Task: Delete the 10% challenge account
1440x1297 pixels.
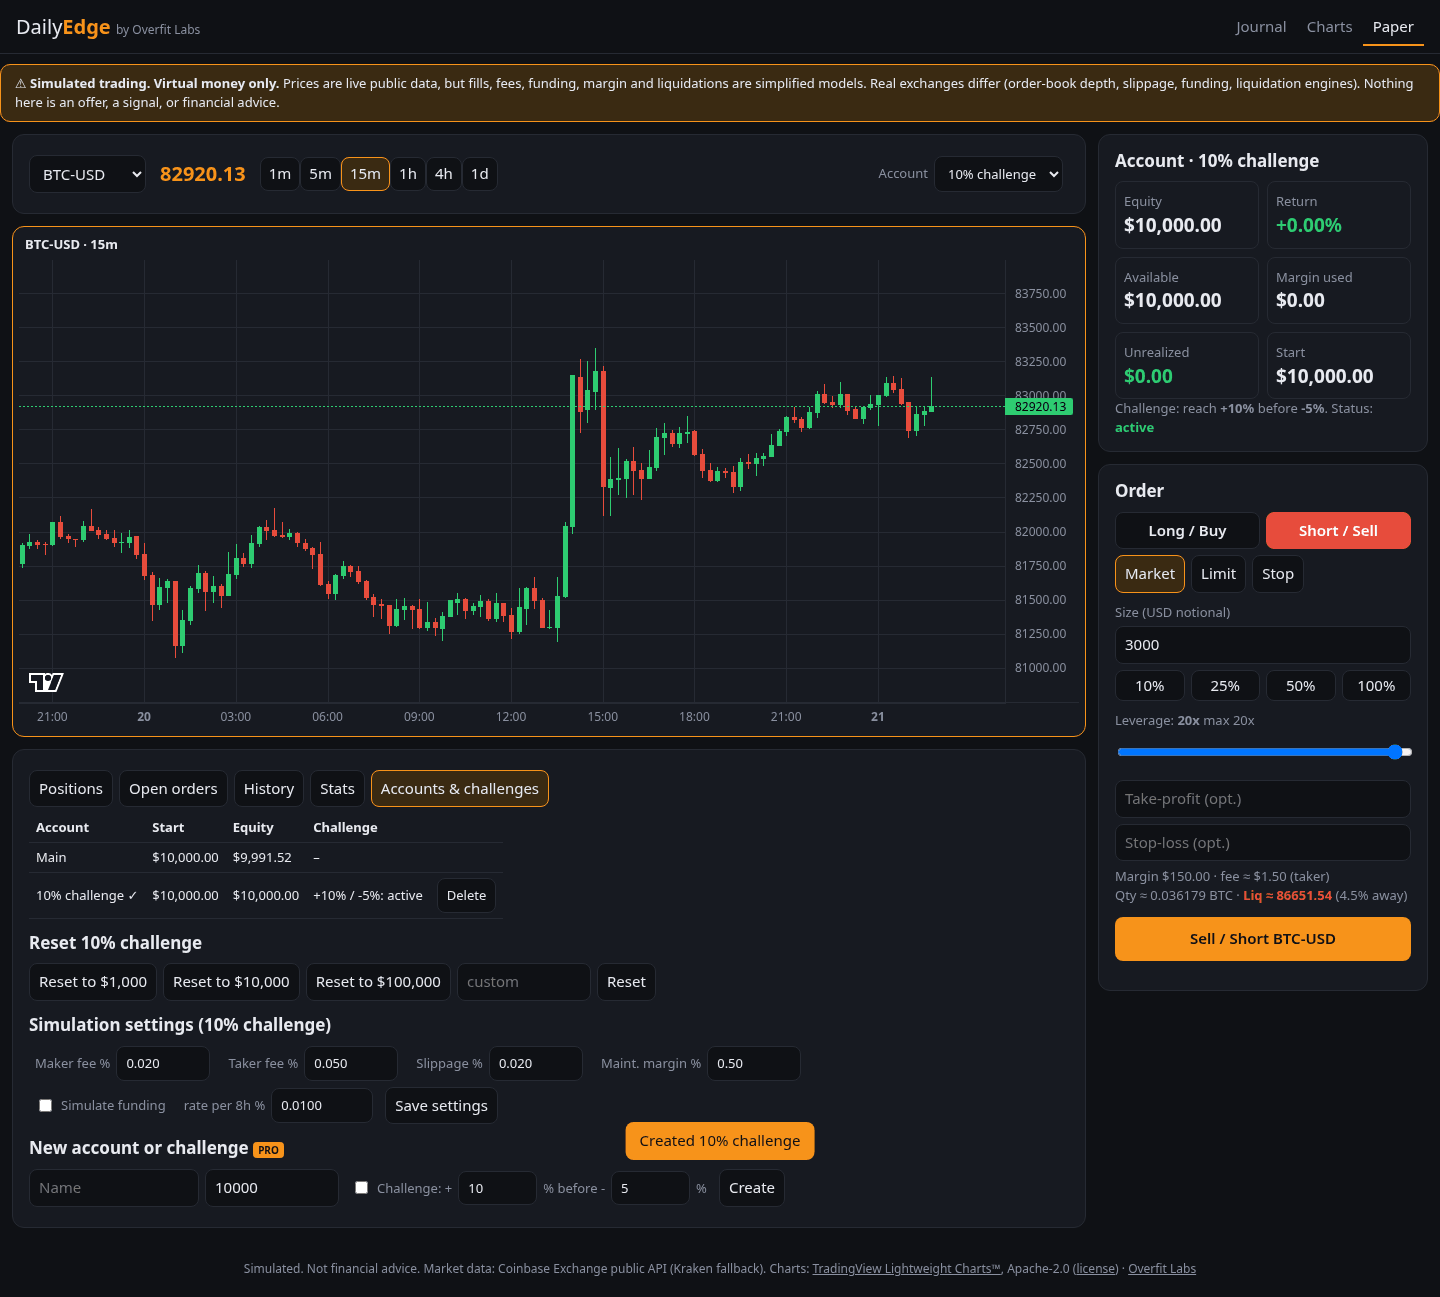Action: (466, 896)
